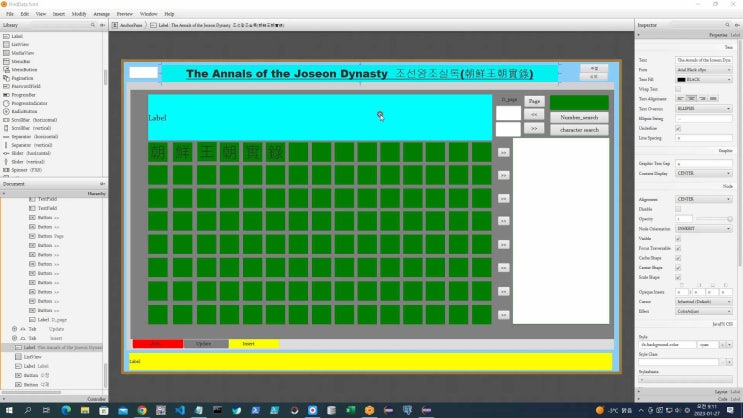743x418 pixels.
Task: Open Visual Studio Code from taskbar
Action: (181, 410)
